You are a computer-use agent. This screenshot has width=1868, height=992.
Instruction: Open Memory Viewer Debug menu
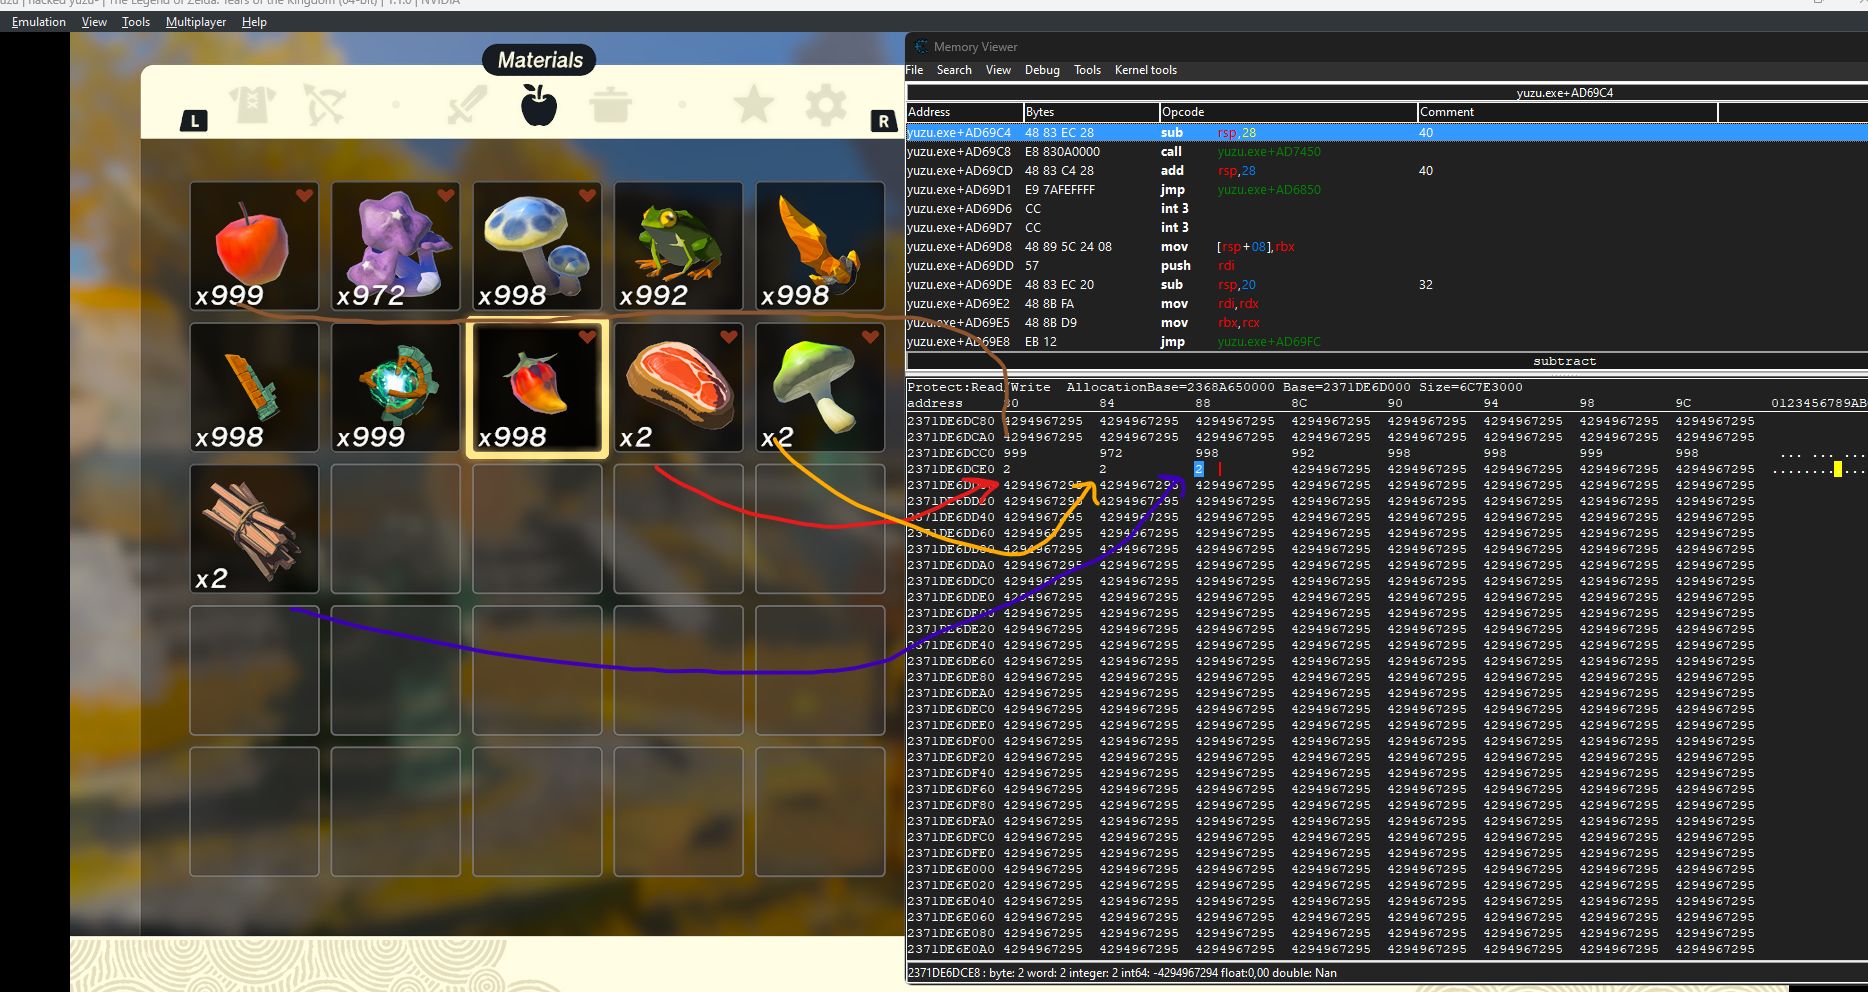click(1042, 70)
